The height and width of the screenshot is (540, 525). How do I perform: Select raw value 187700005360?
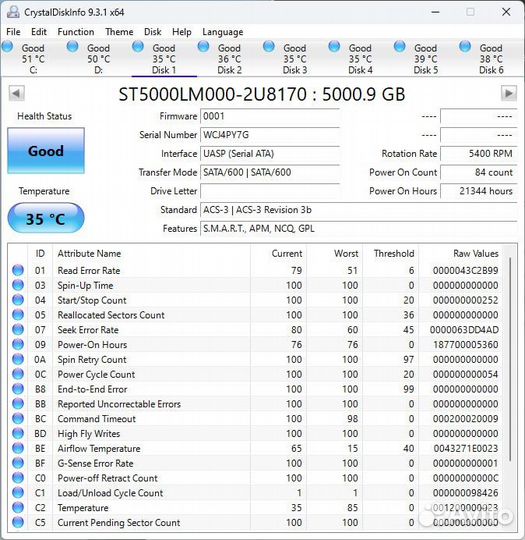pyautogui.click(x=465, y=345)
